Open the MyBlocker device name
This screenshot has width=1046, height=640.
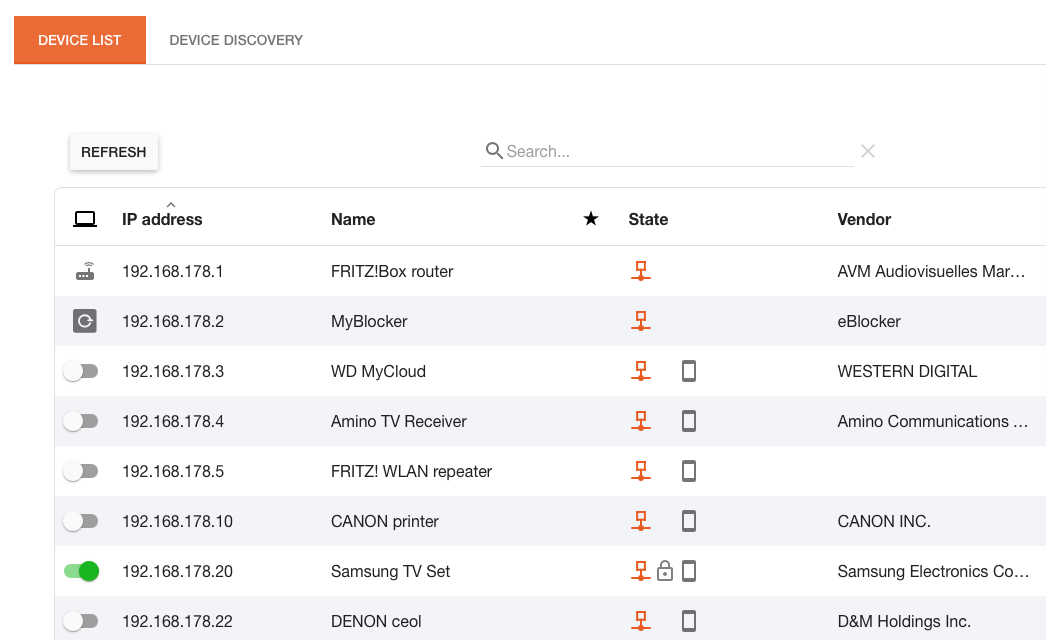coord(369,322)
